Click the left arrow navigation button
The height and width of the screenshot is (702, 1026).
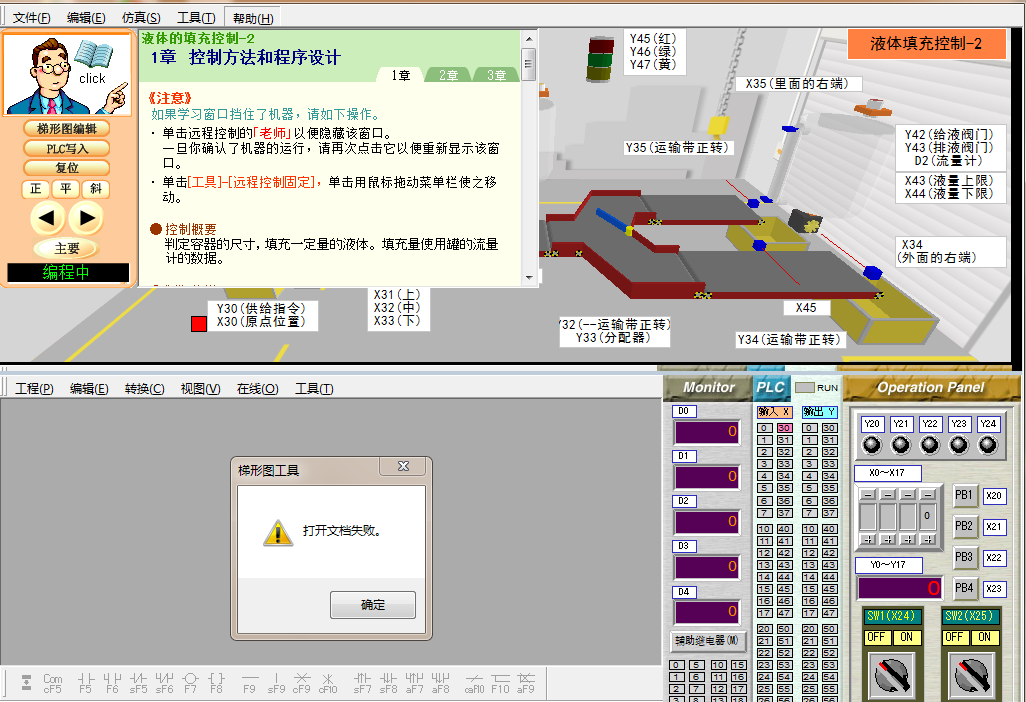pos(47,217)
